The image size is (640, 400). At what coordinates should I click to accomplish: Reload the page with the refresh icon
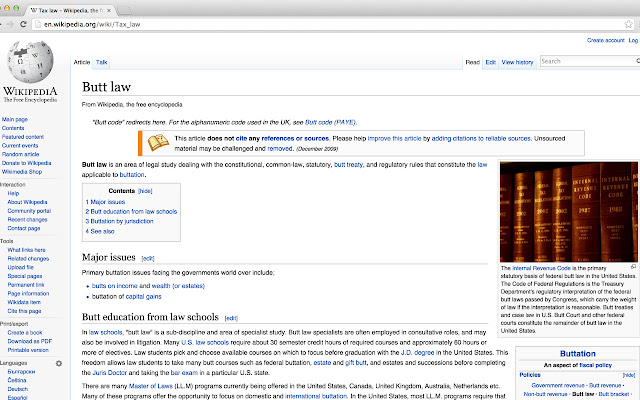pyautogui.click(x=23, y=24)
